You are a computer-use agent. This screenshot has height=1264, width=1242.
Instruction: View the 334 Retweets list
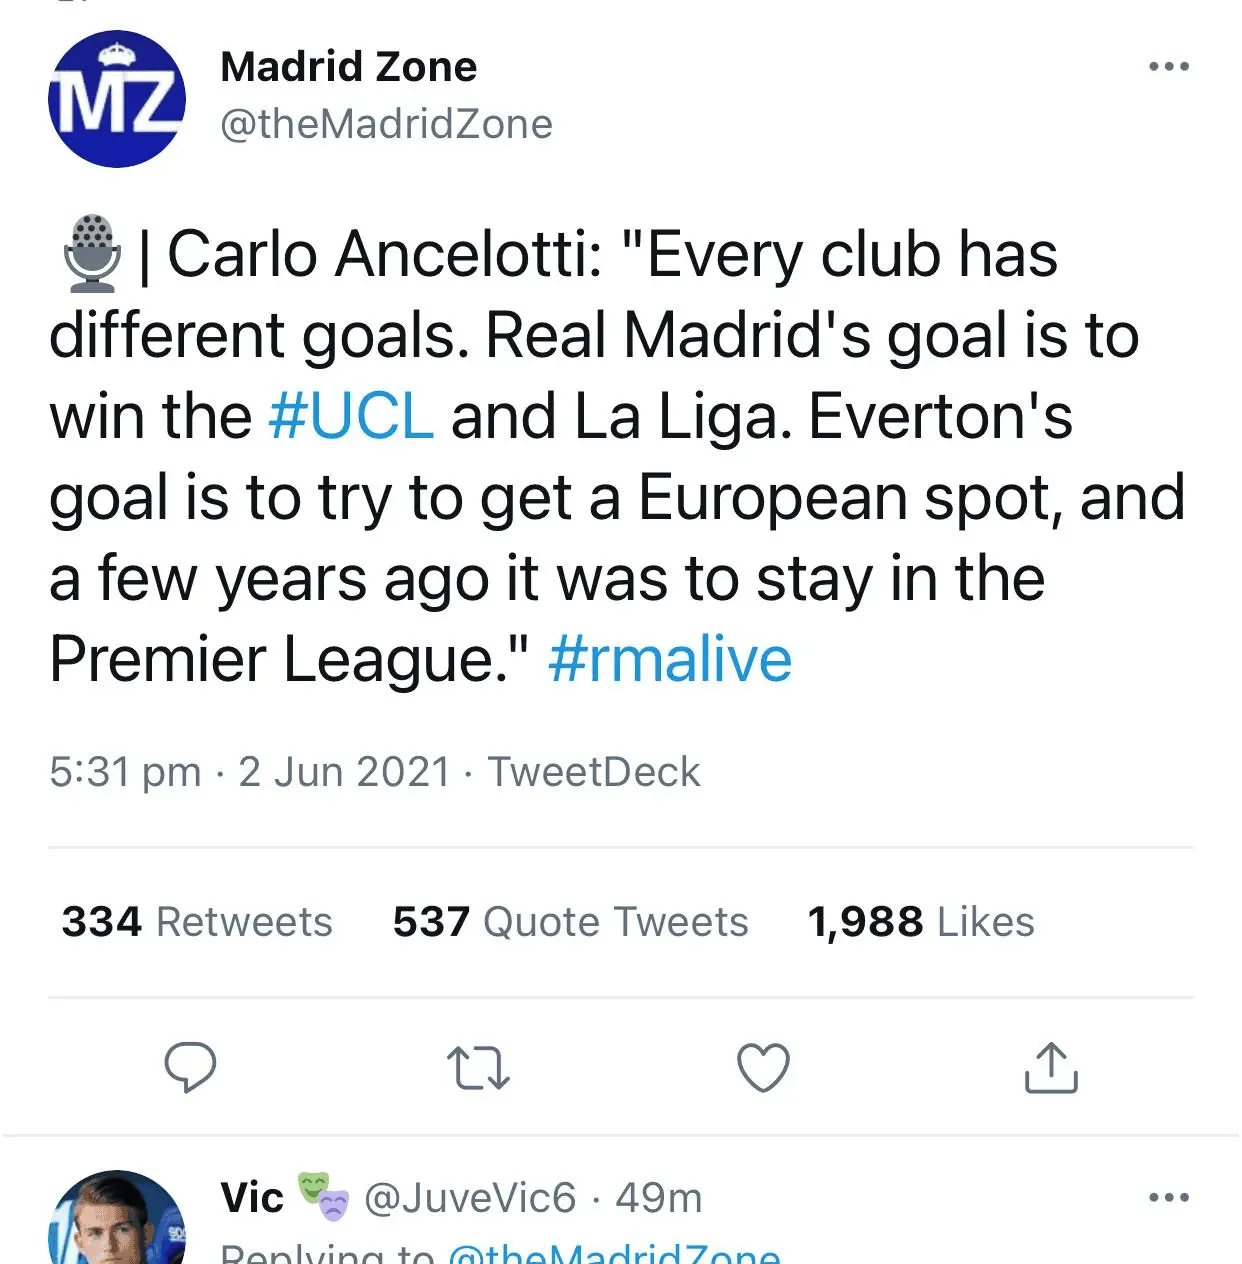pyautogui.click(x=197, y=922)
